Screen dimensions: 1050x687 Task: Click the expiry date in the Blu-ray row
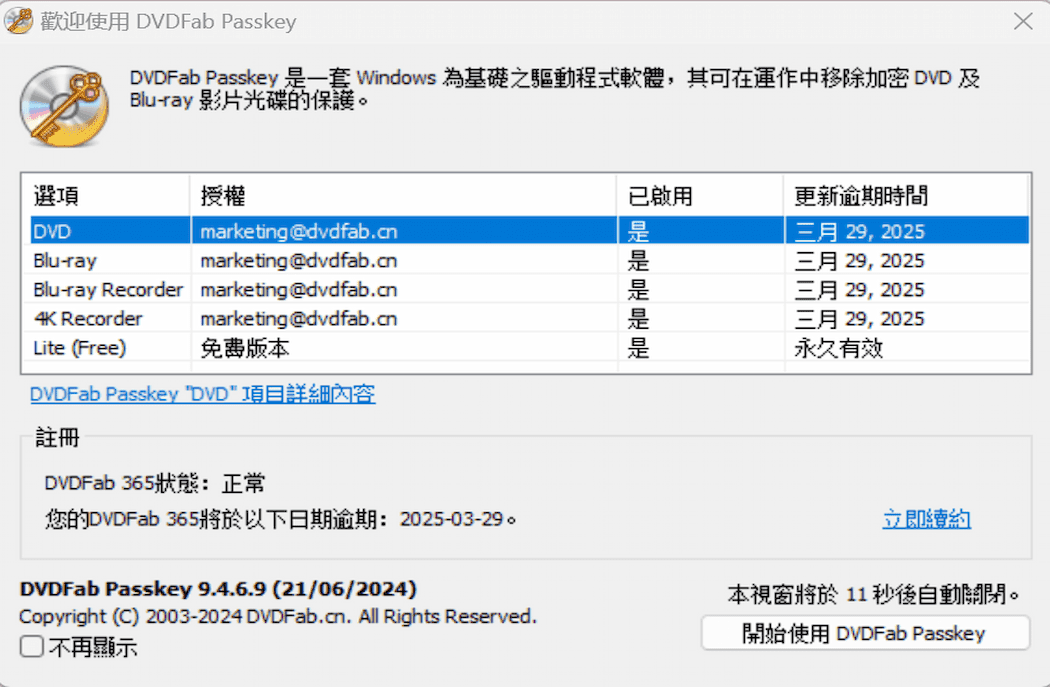click(x=859, y=260)
